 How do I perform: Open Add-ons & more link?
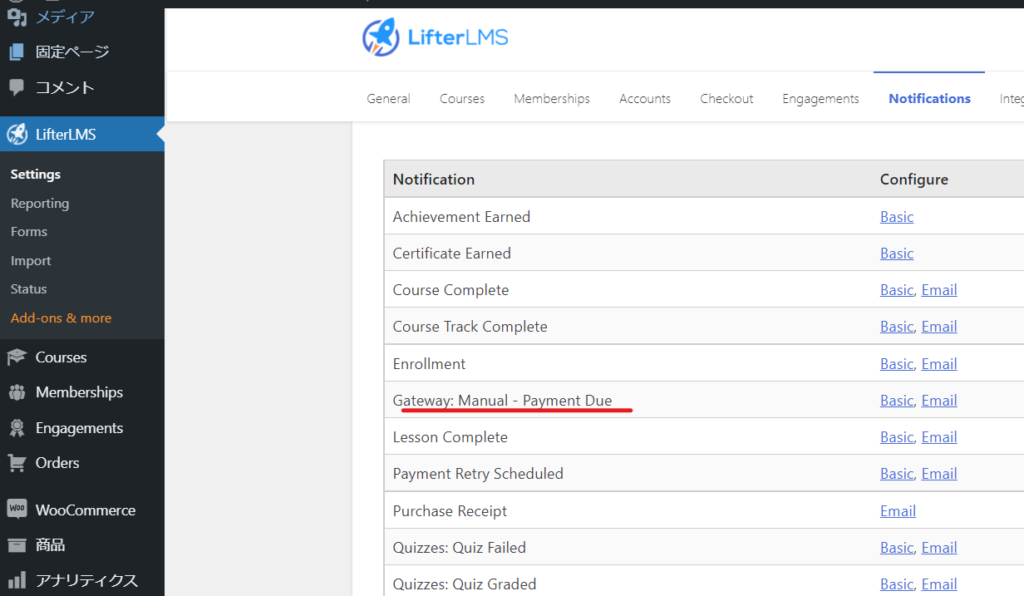[61, 318]
